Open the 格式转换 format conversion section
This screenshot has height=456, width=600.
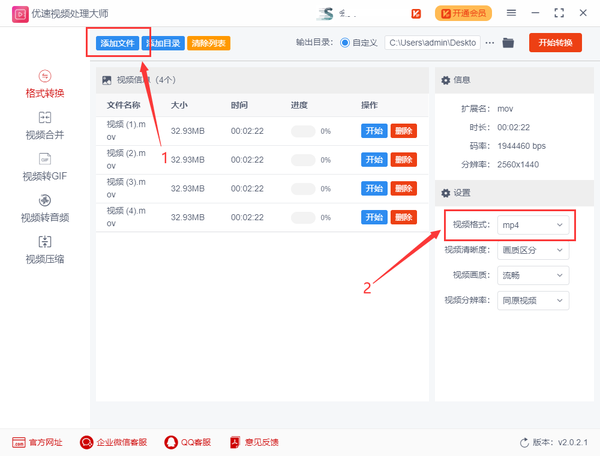(45, 84)
